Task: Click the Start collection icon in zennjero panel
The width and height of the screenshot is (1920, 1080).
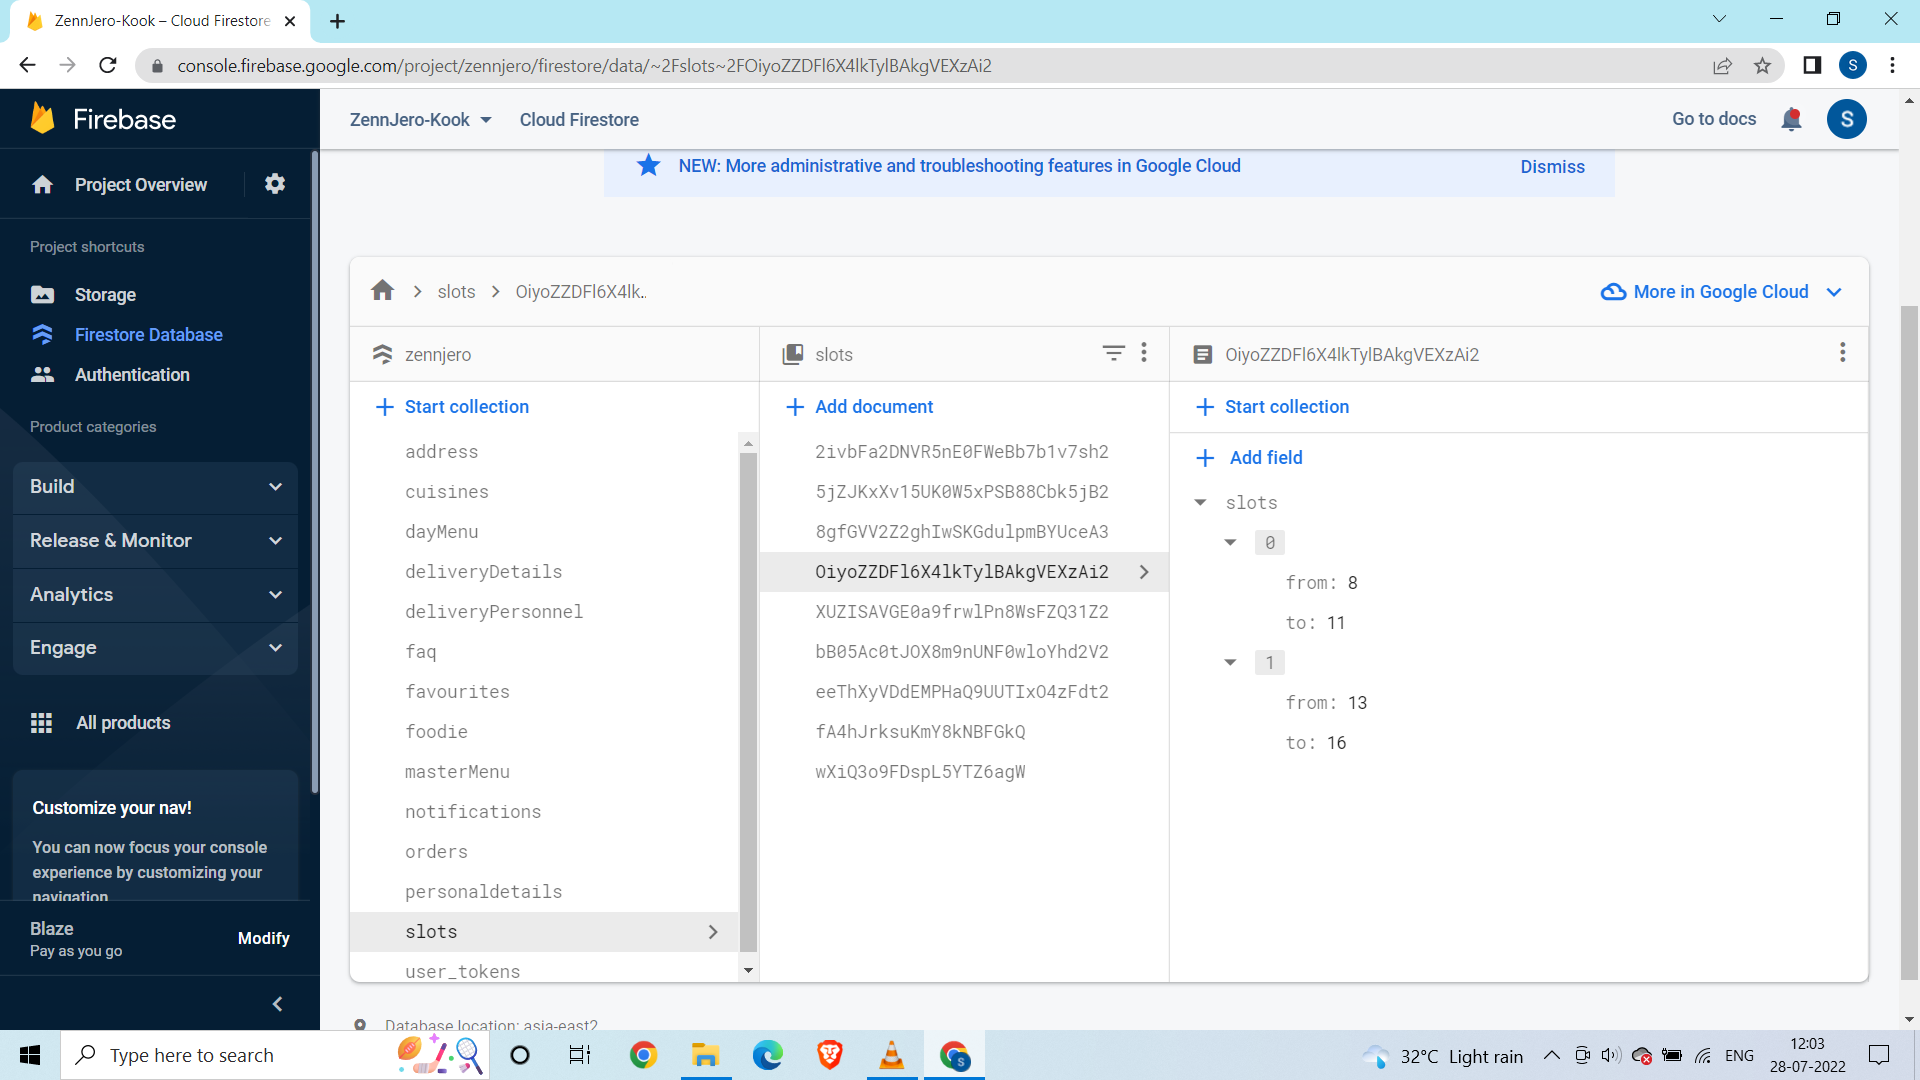Action: [384, 406]
